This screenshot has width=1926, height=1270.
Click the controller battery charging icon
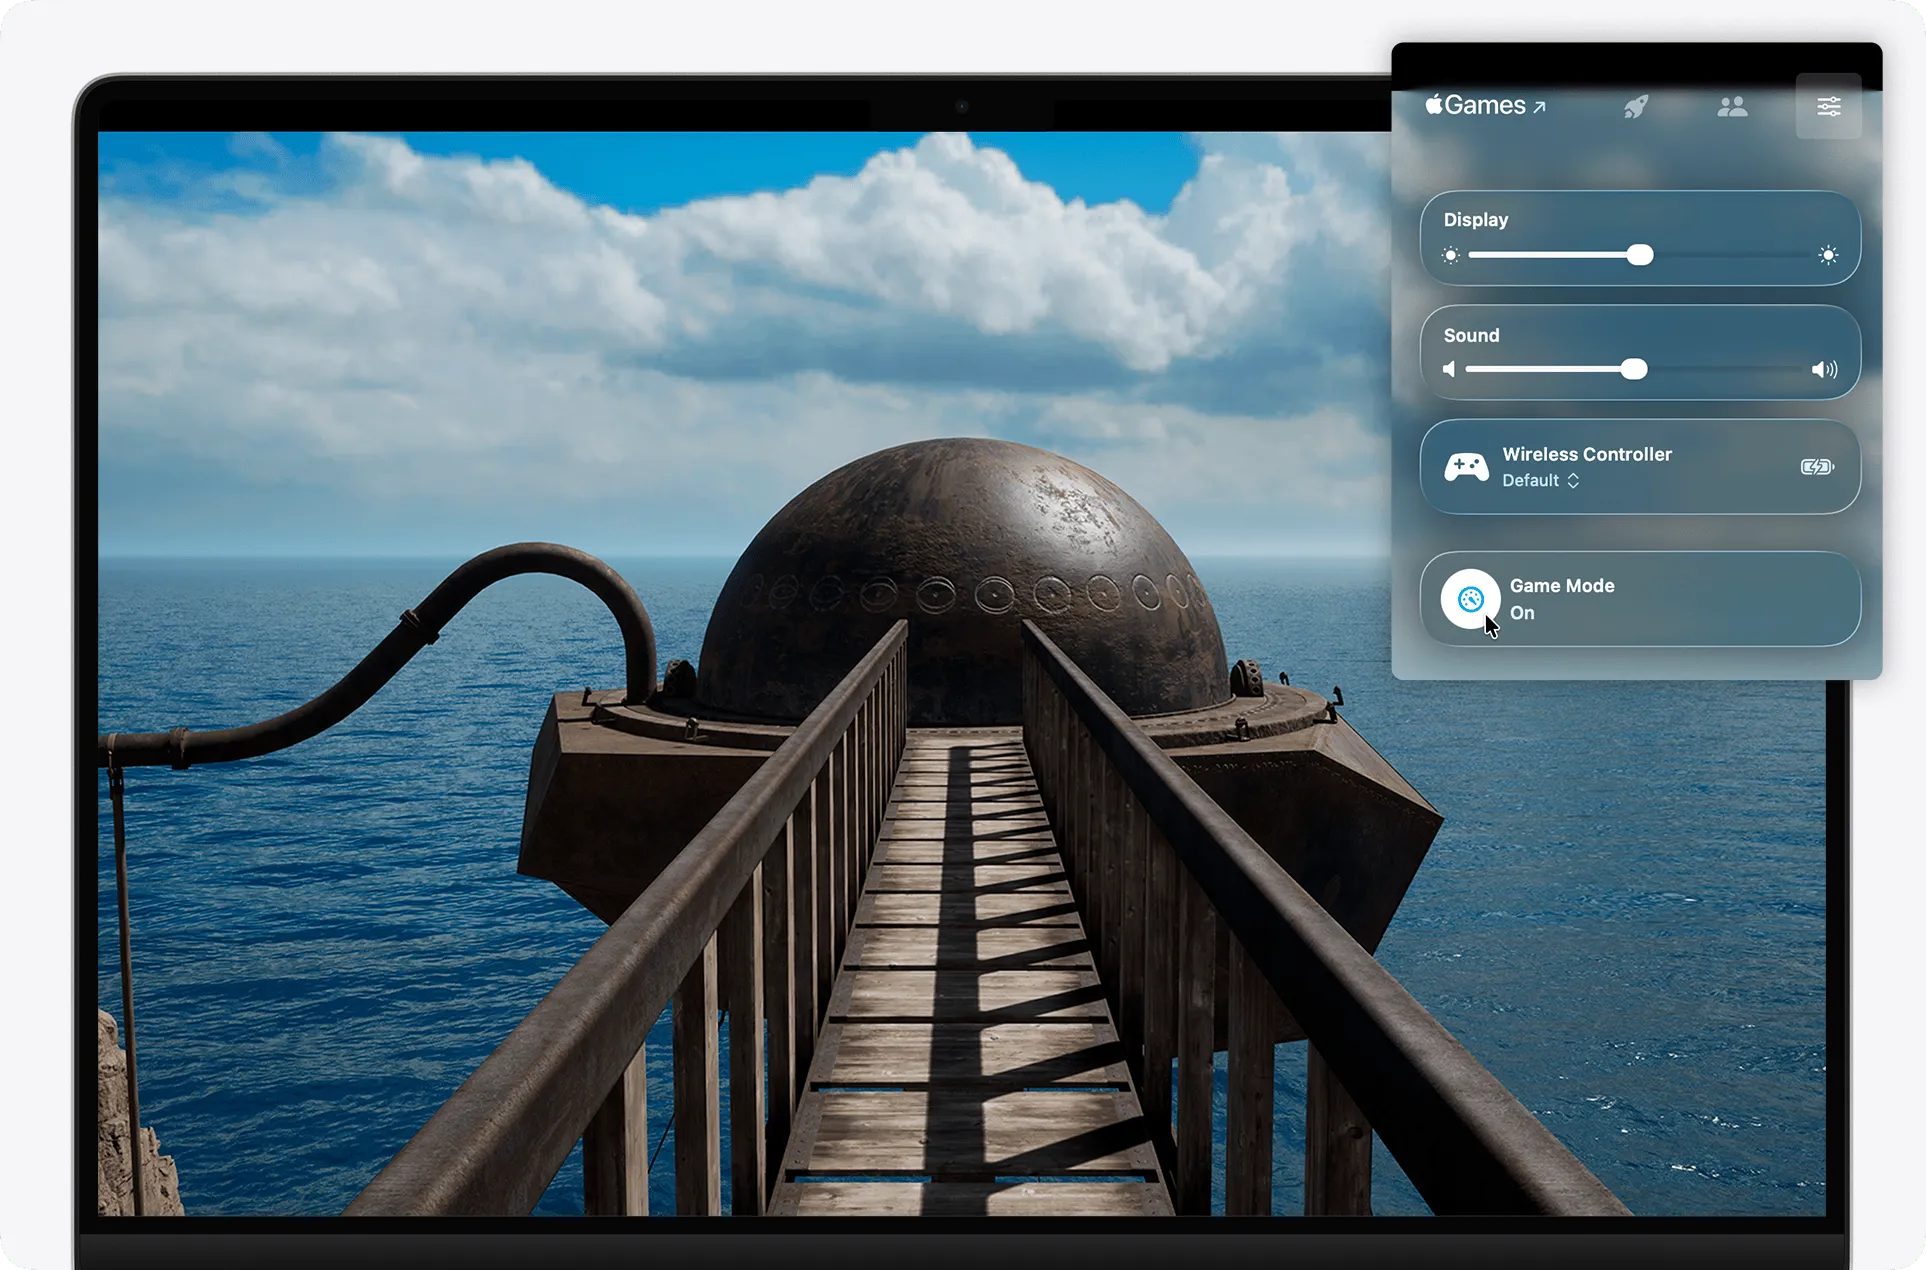click(1817, 467)
